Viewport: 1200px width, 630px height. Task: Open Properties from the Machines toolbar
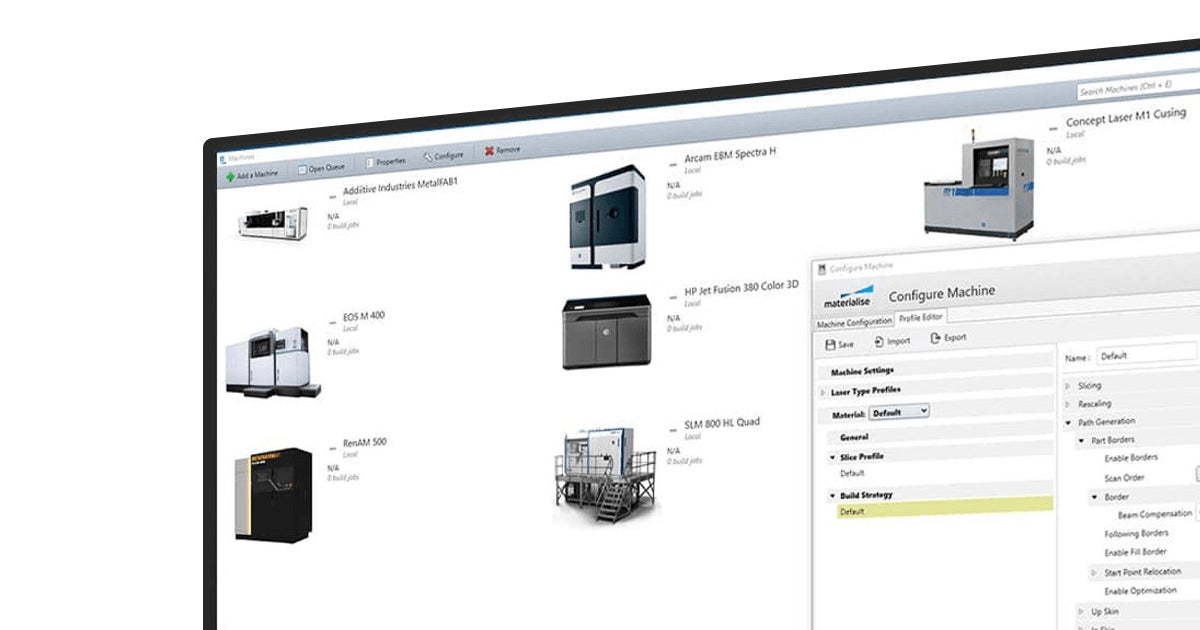[384, 161]
